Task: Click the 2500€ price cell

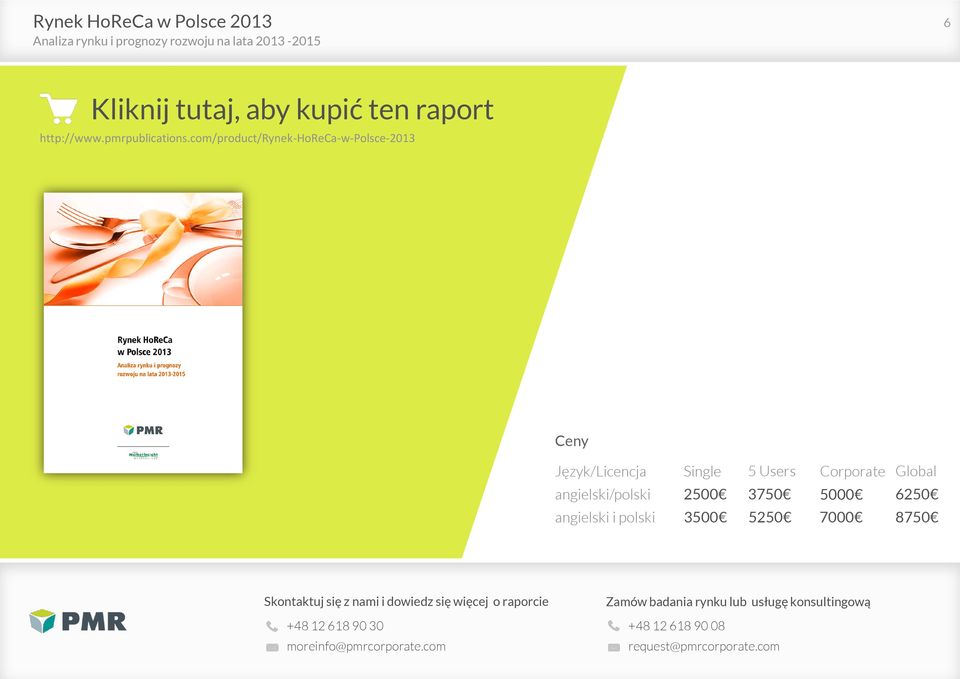Action: coord(705,494)
